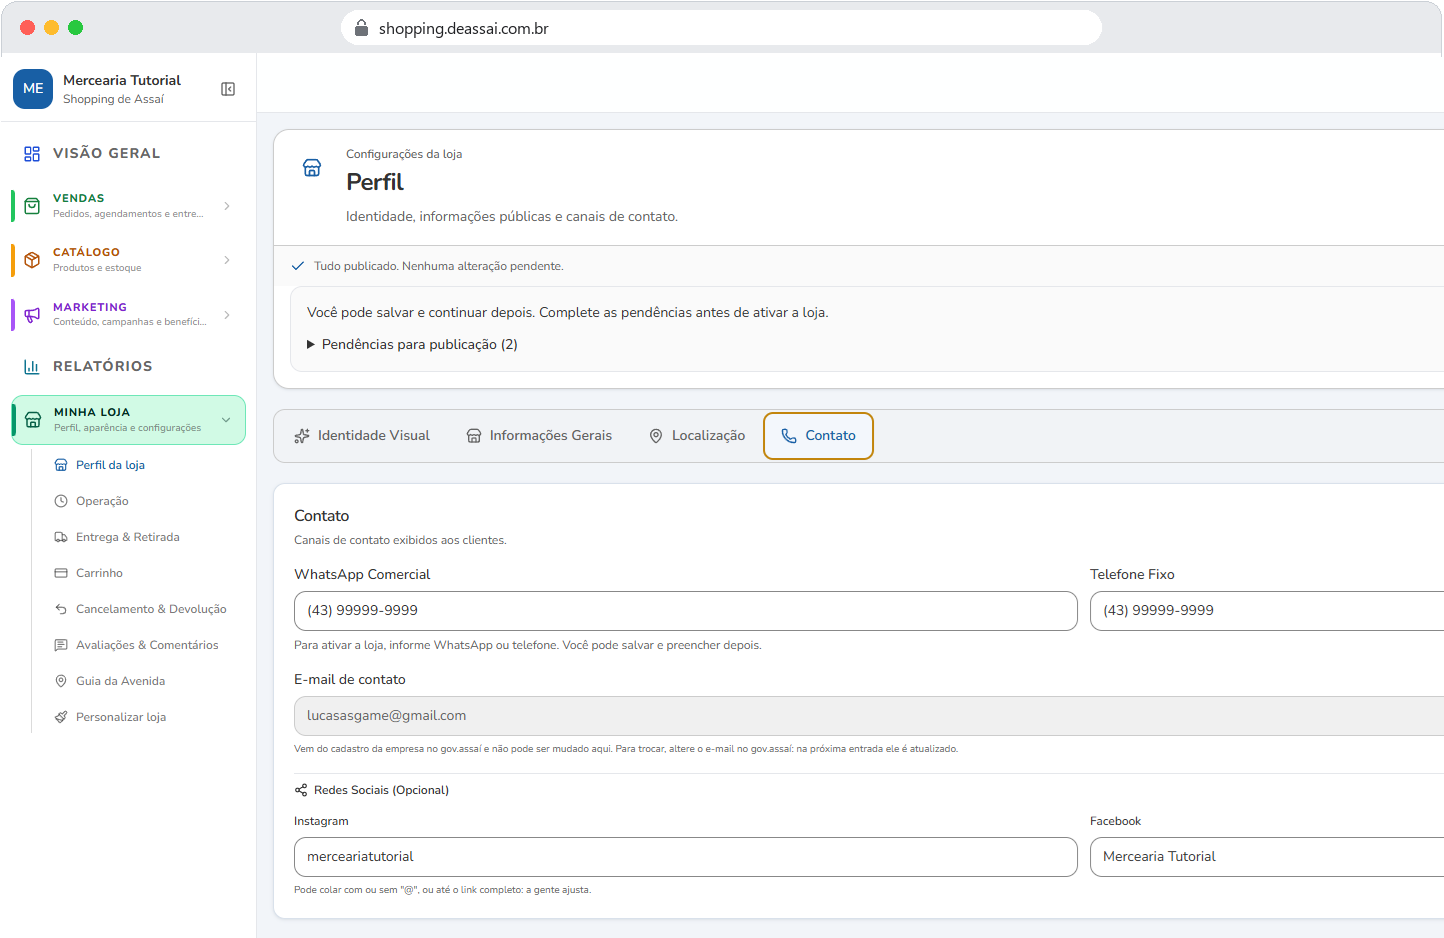
Task: Expand the Marketing menu chevron
Action: (227, 315)
